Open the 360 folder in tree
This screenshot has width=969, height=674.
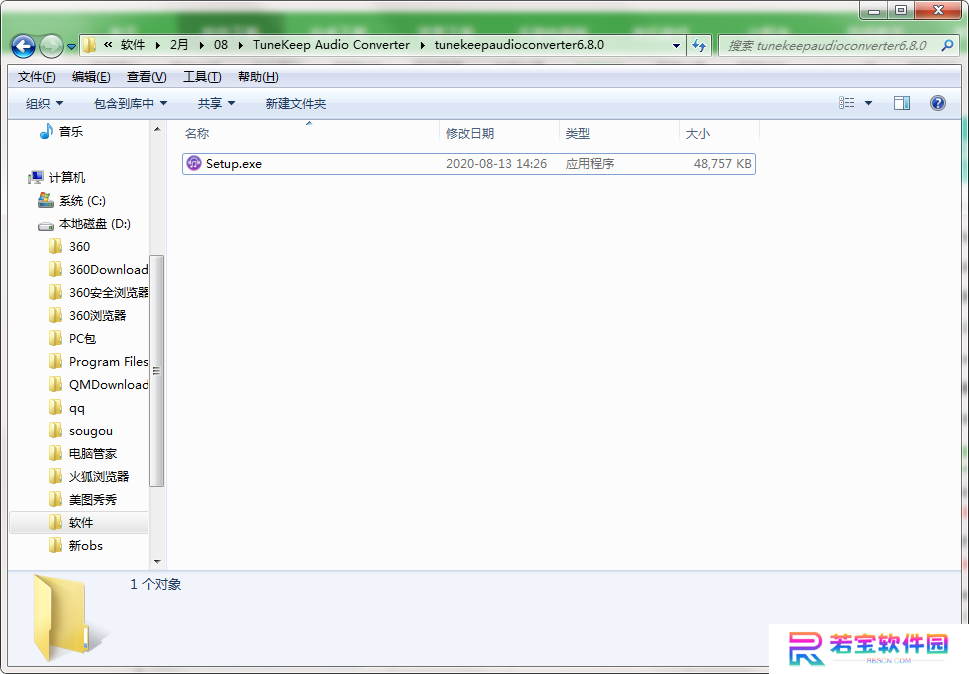tap(79, 246)
